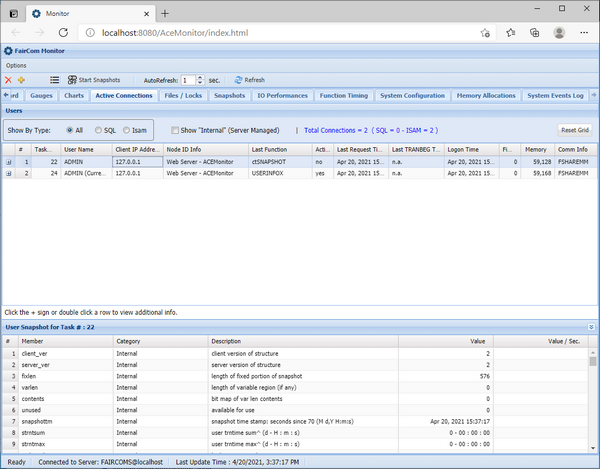The height and width of the screenshot is (469, 600).
Task: Click the Refresh toolbar icon
Action: pos(239,80)
